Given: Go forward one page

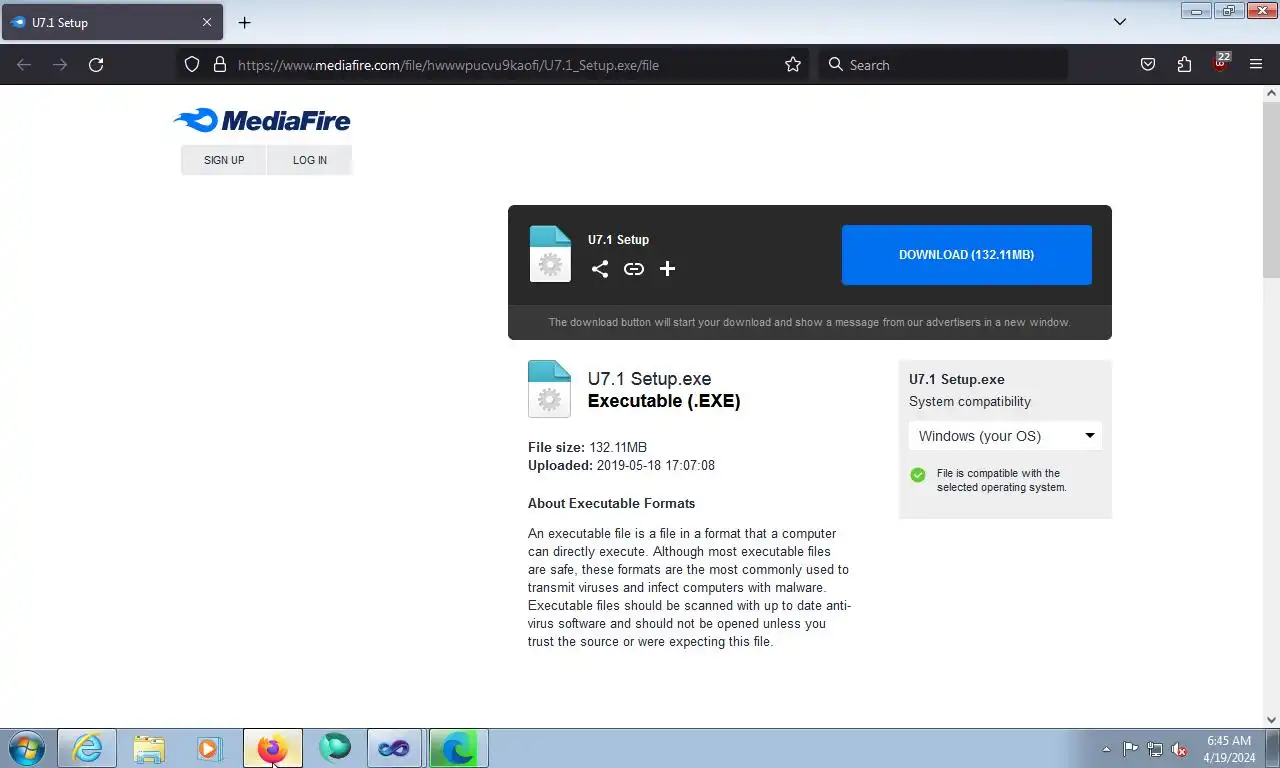Looking at the screenshot, I should [x=60, y=65].
